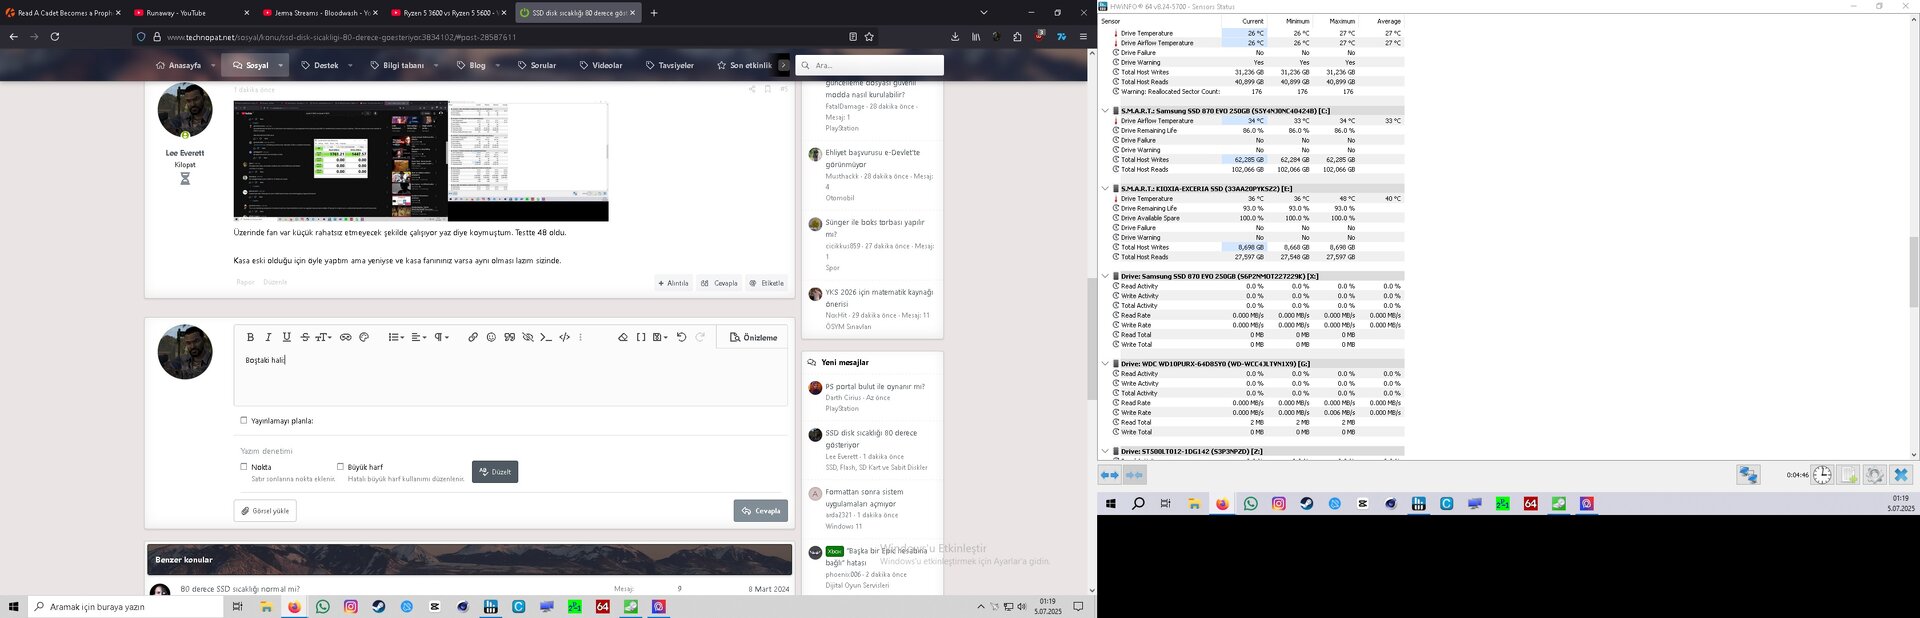Expand the Blog menu dropdown arrow
This screenshot has height=618, width=1920.
(x=497, y=65)
